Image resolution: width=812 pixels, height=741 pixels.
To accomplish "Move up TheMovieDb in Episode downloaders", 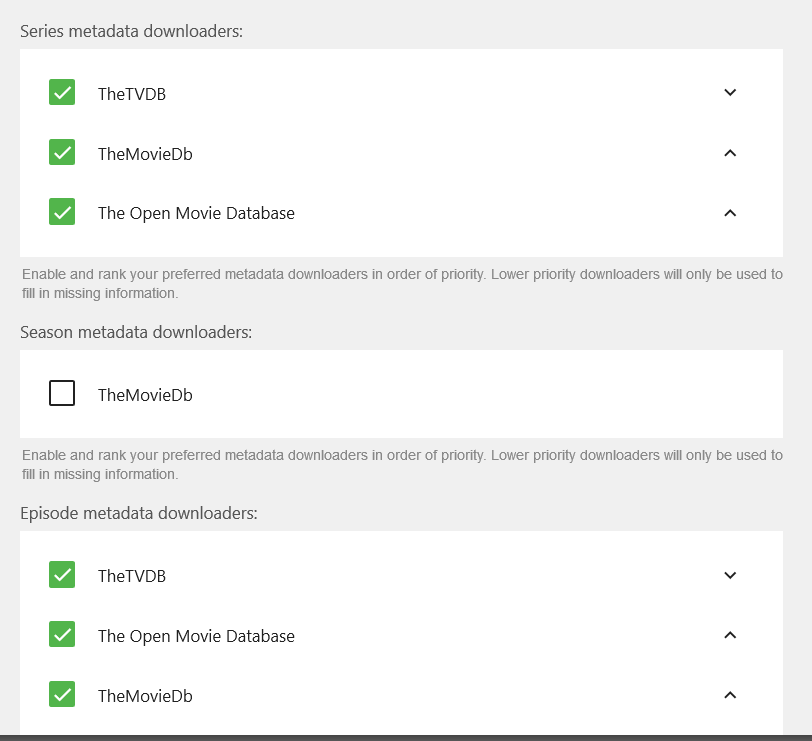I will [730, 695].
